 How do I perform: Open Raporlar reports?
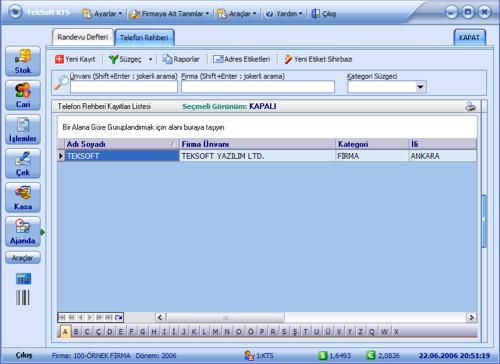click(x=181, y=59)
